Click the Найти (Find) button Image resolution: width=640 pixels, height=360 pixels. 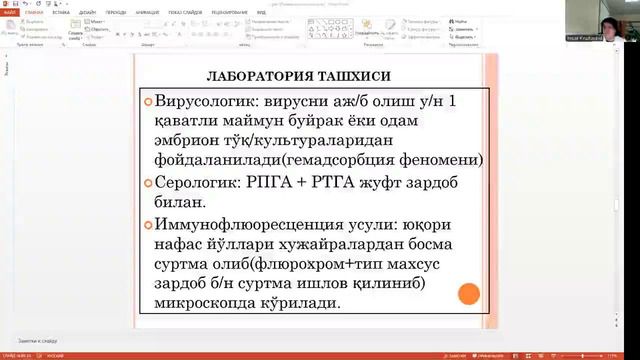coord(458,21)
